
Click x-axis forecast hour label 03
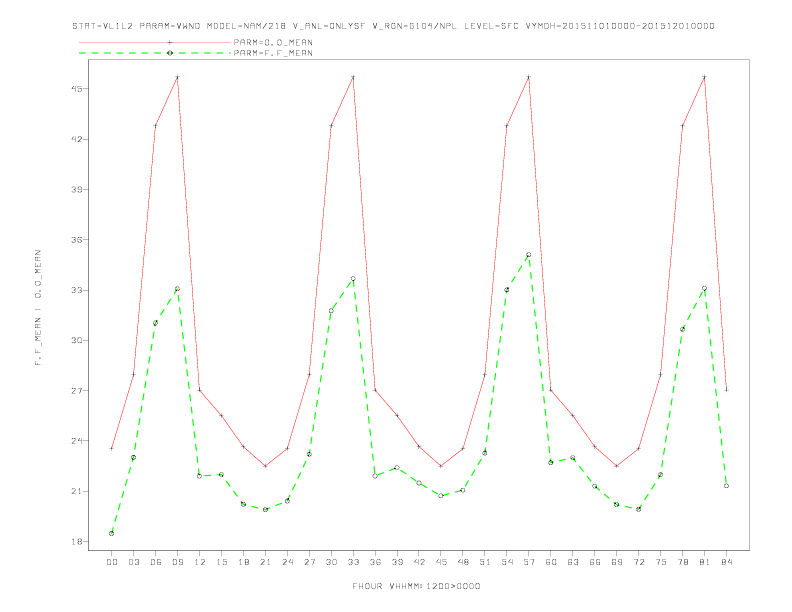(133, 562)
